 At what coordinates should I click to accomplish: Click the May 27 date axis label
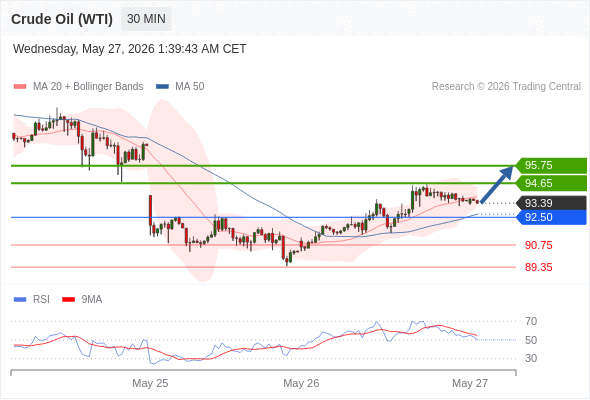[x=470, y=383]
